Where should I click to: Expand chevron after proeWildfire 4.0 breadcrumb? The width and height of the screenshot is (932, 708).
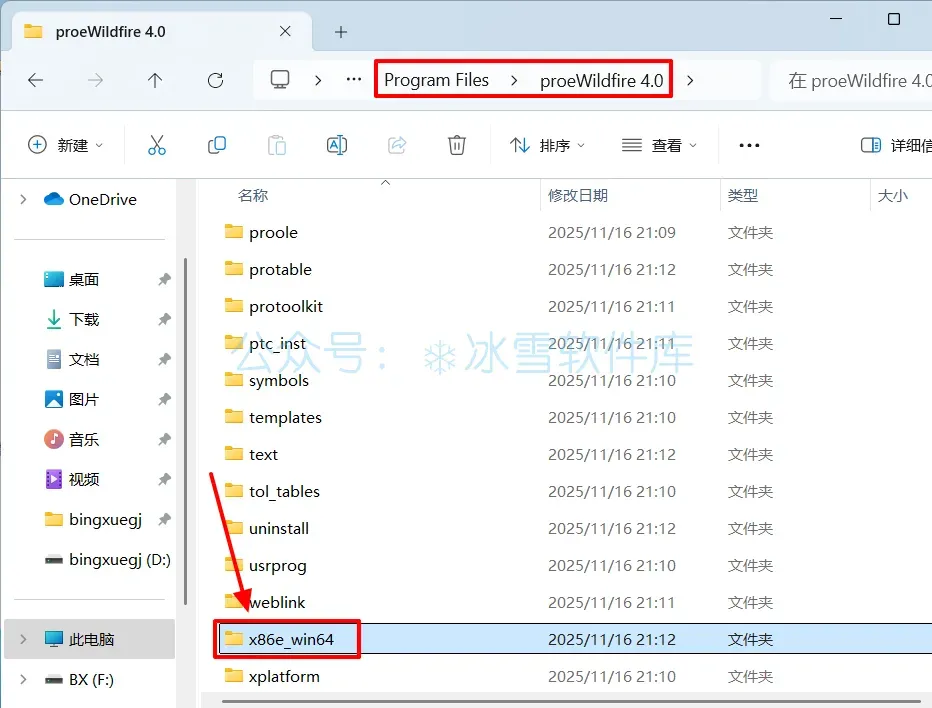tap(690, 80)
